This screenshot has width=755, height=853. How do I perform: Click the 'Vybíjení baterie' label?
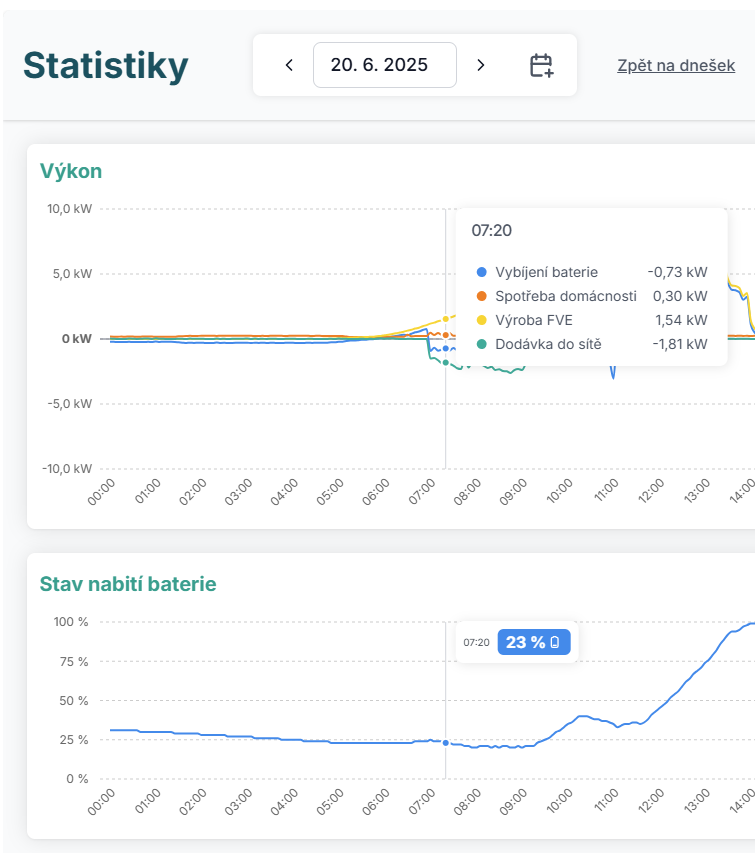click(x=546, y=272)
